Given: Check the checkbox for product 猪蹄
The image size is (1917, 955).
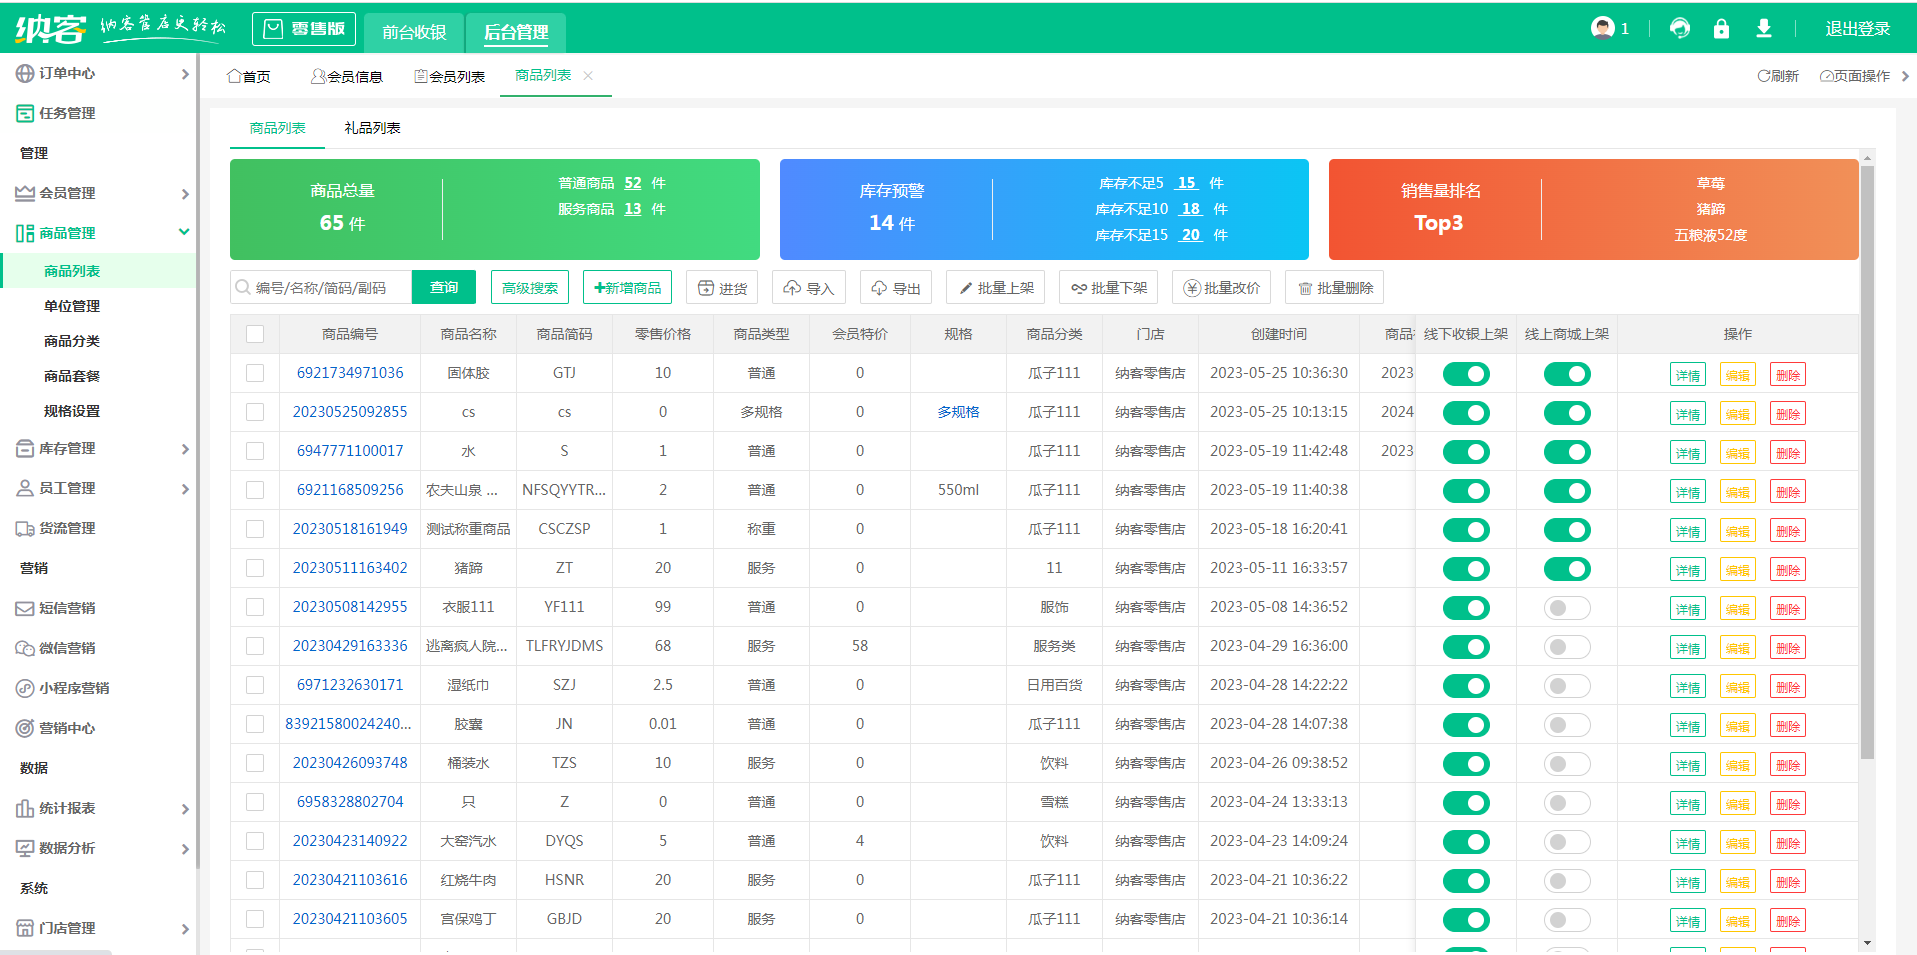Looking at the screenshot, I should [255, 568].
